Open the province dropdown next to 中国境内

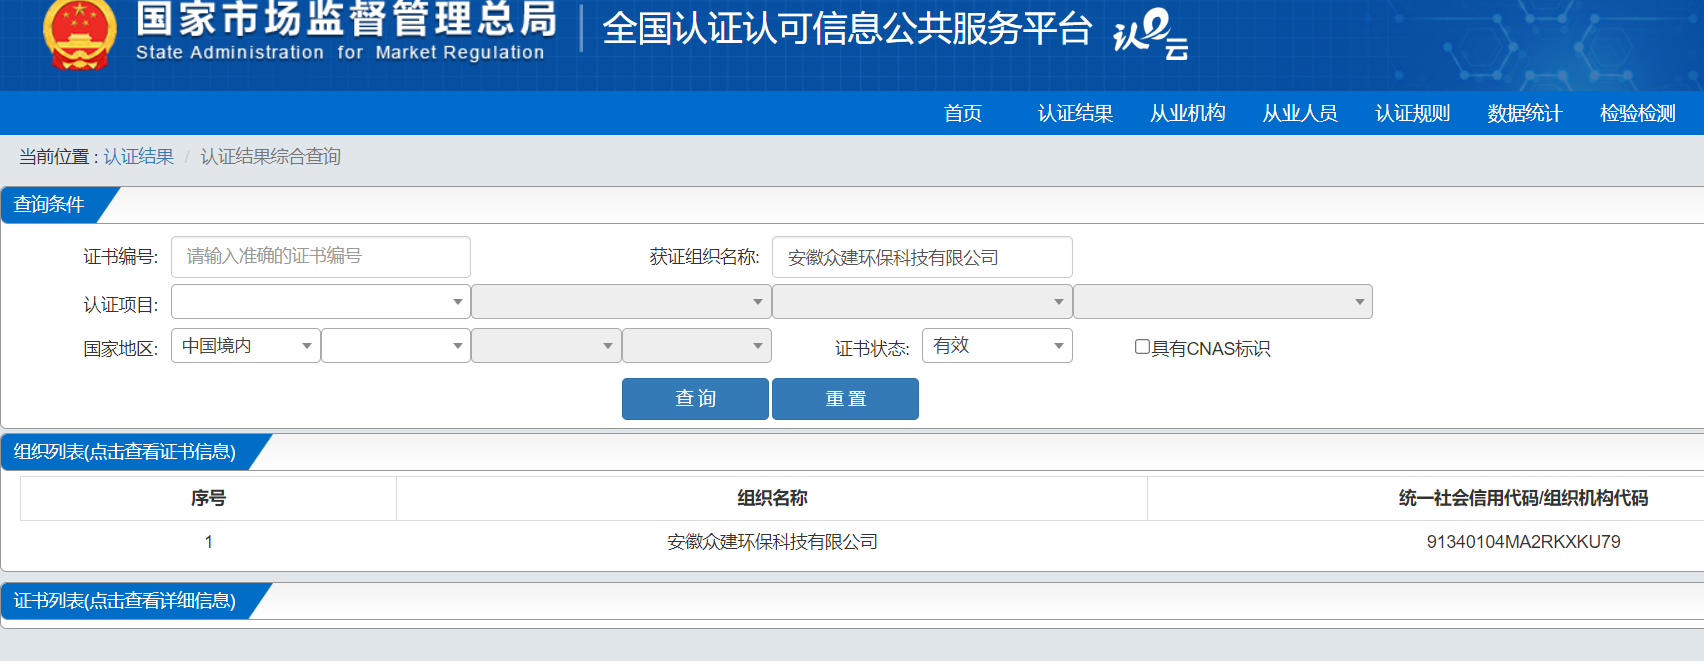396,345
